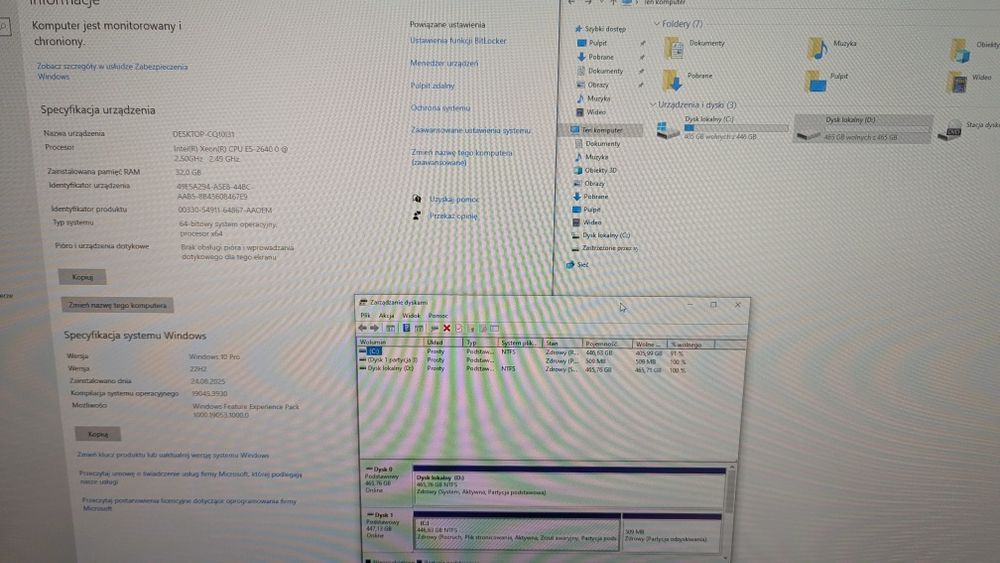Screen dimensions: 1000x563
Task: Select Dysk lokalny (C:) drive in Explorer
Action: [722, 128]
